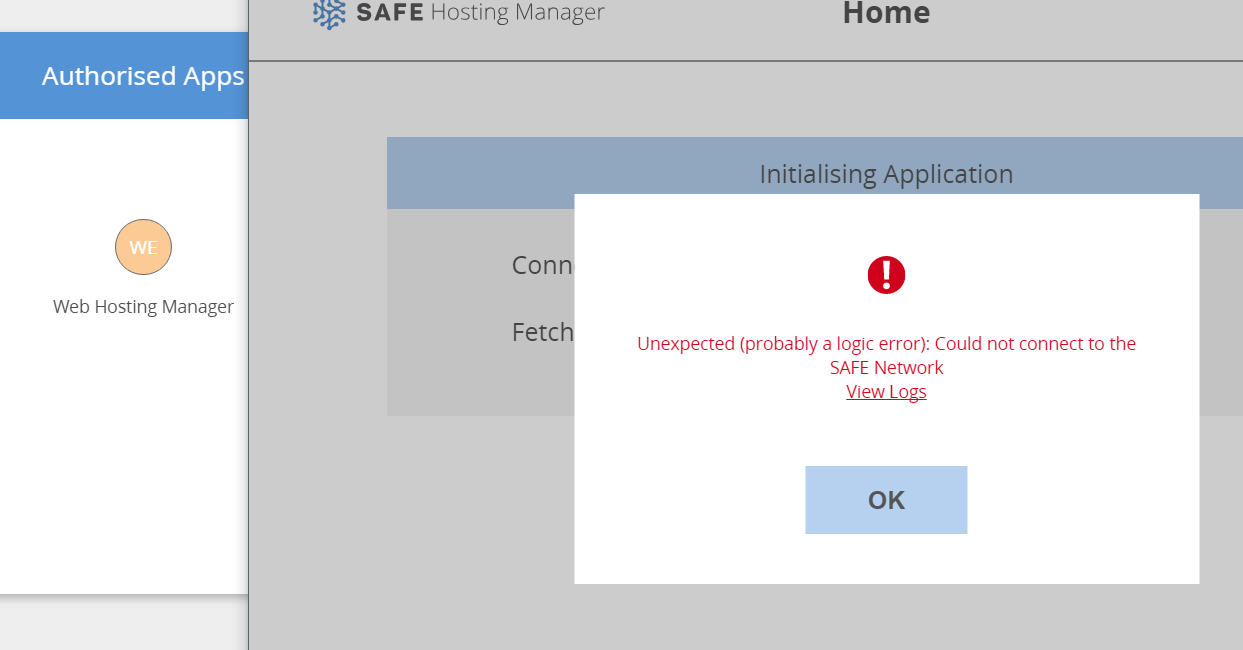Click the Hosting Manager header text
The image size is (1243, 650).
[517, 13]
